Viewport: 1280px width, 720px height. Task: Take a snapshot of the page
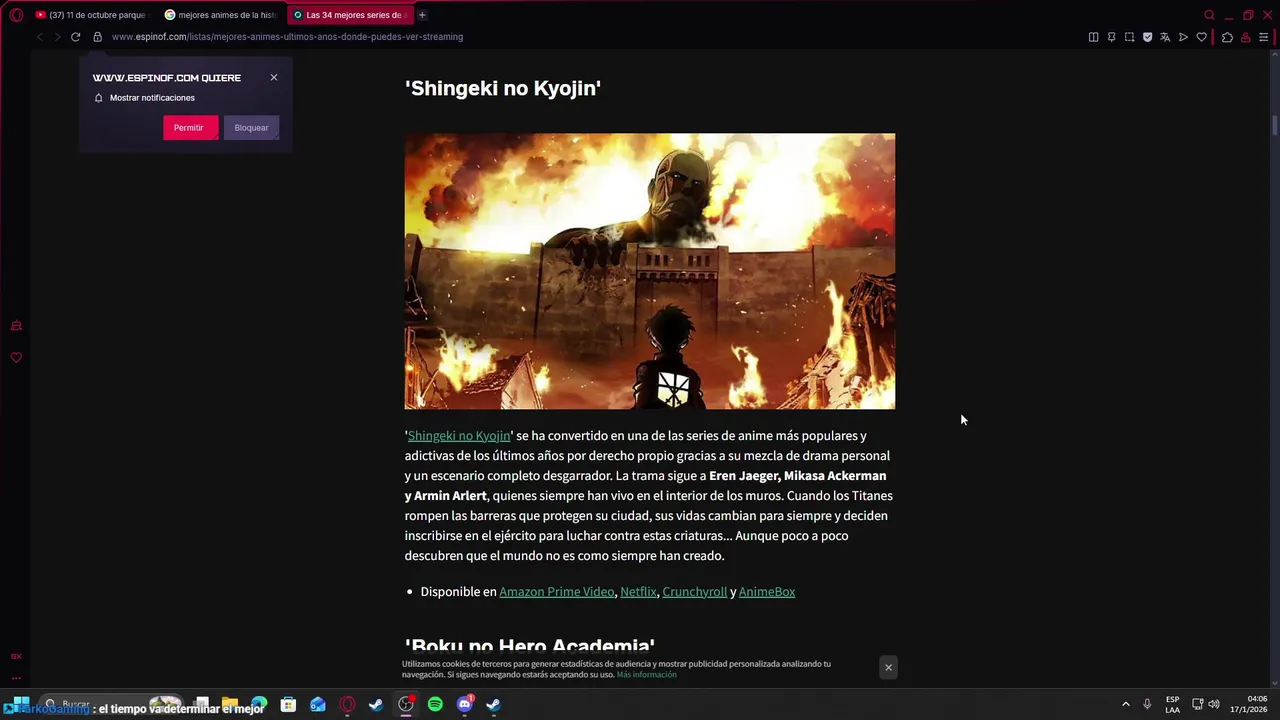[x=1129, y=37]
